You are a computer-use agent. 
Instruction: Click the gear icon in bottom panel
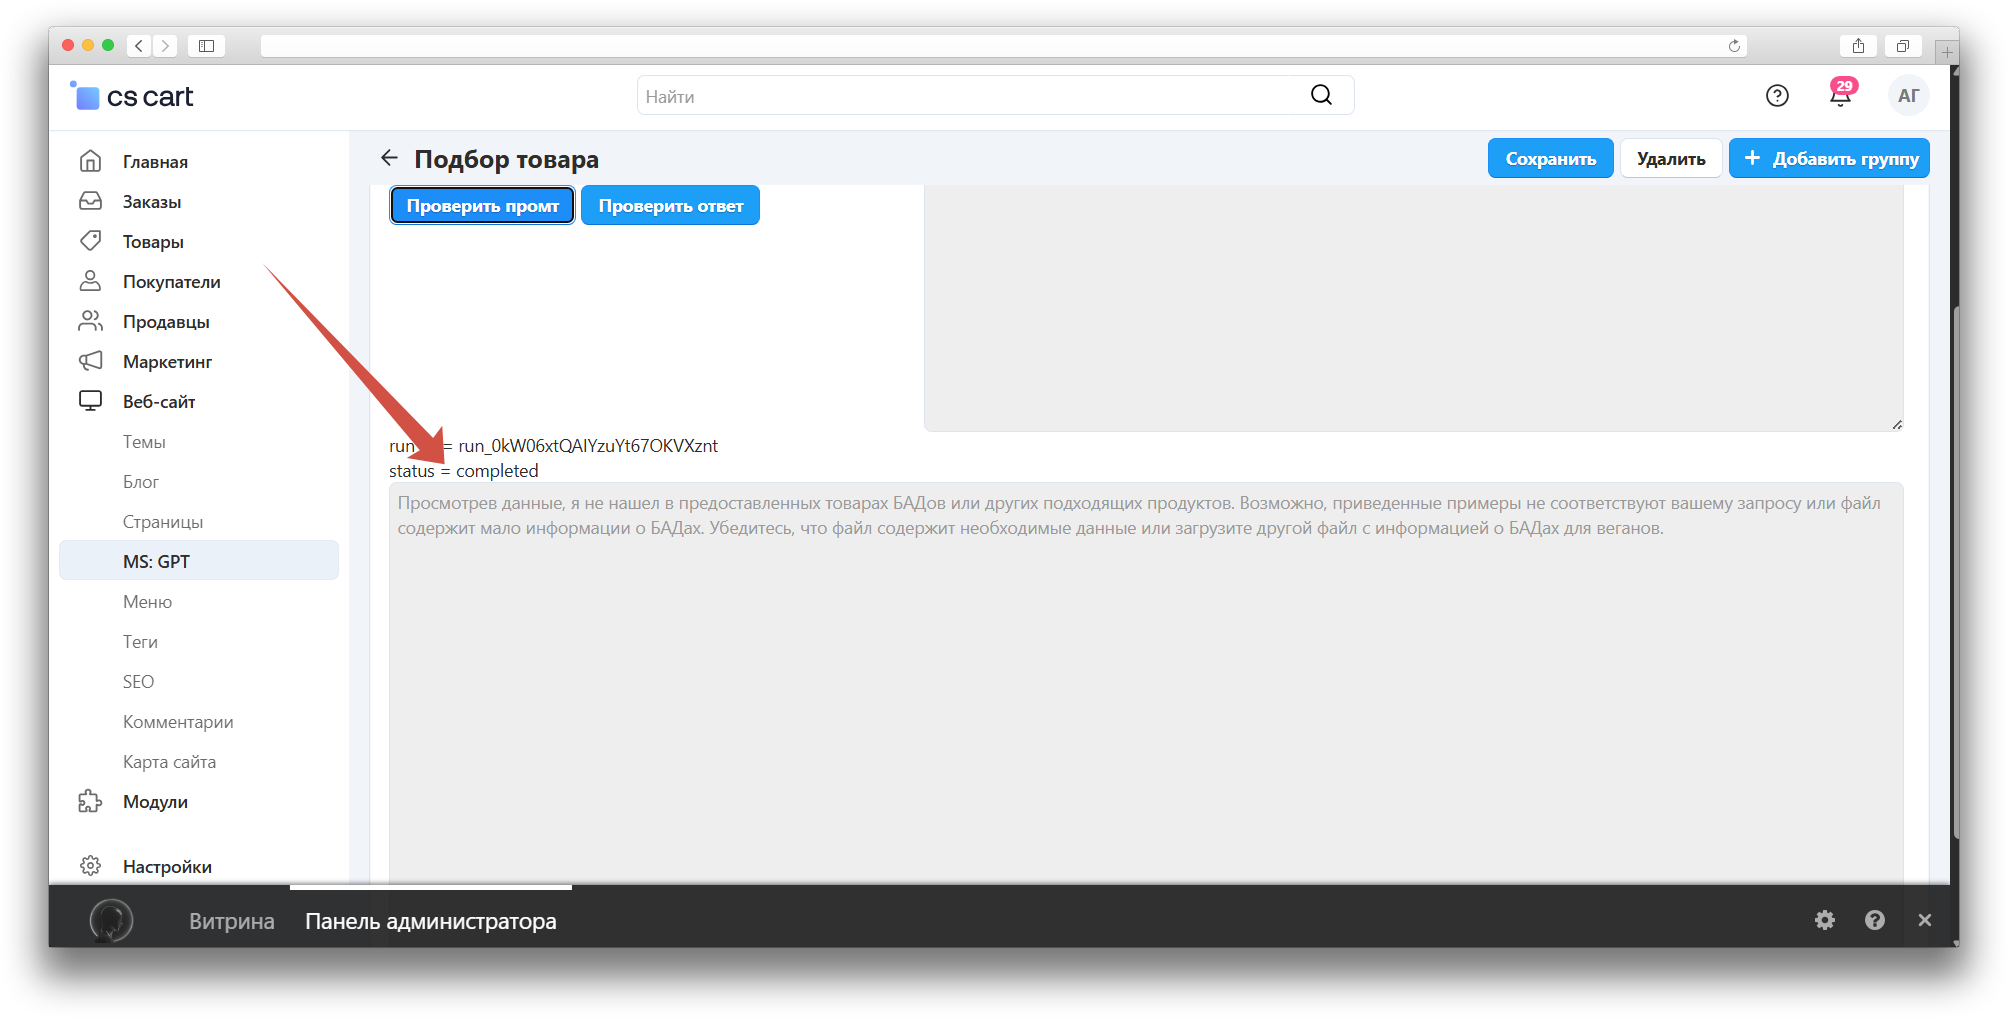(x=1825, y=920)
